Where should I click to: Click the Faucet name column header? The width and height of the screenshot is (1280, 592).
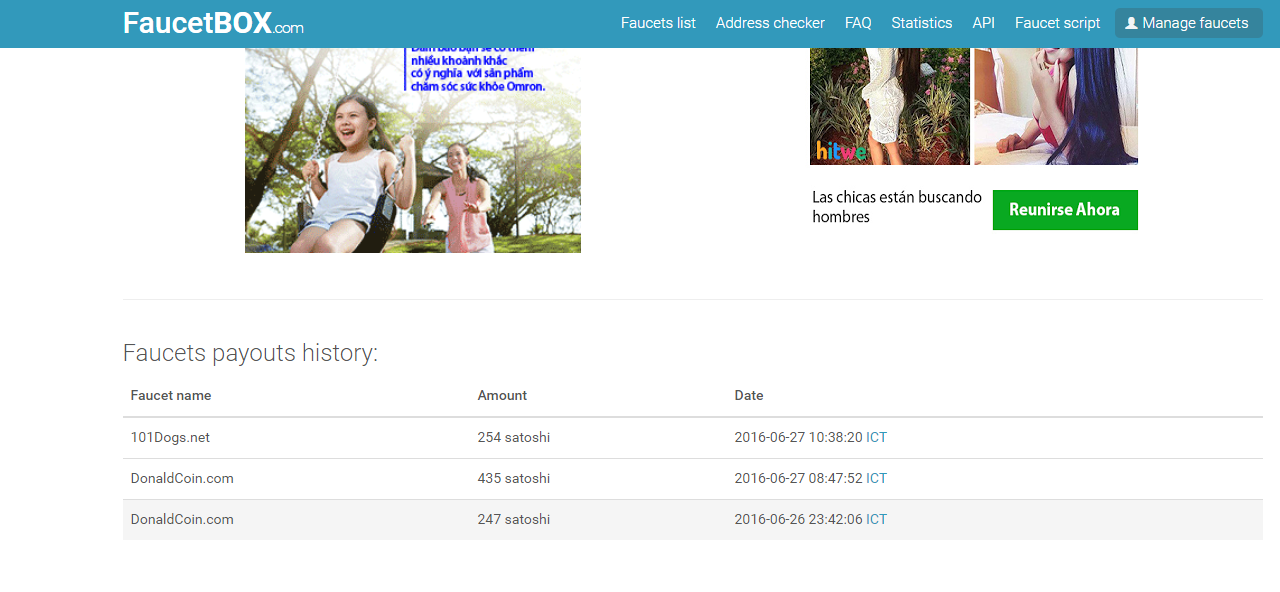(171, 395)
